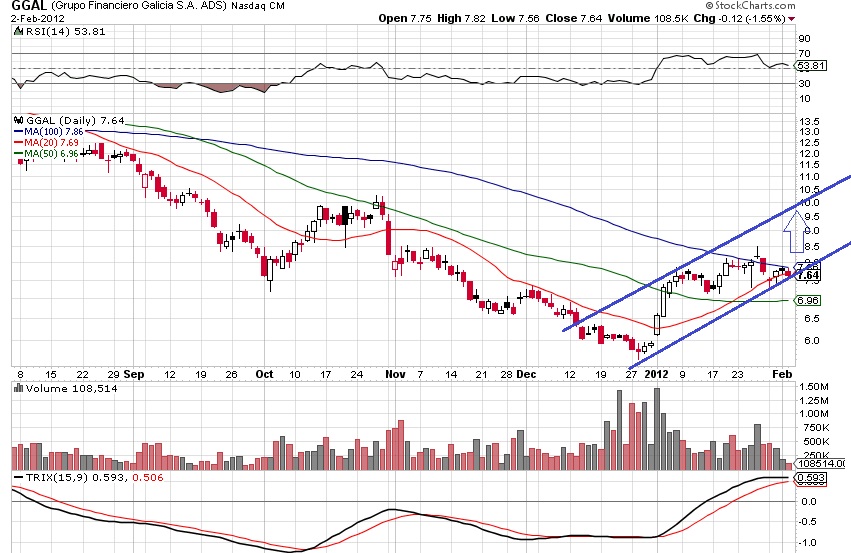Click the GGAL (Daily) 7.64 legend label
Image resolution: width=851 pixels, height=553 pixels.
pyautogui.click(x=75, y=120)
